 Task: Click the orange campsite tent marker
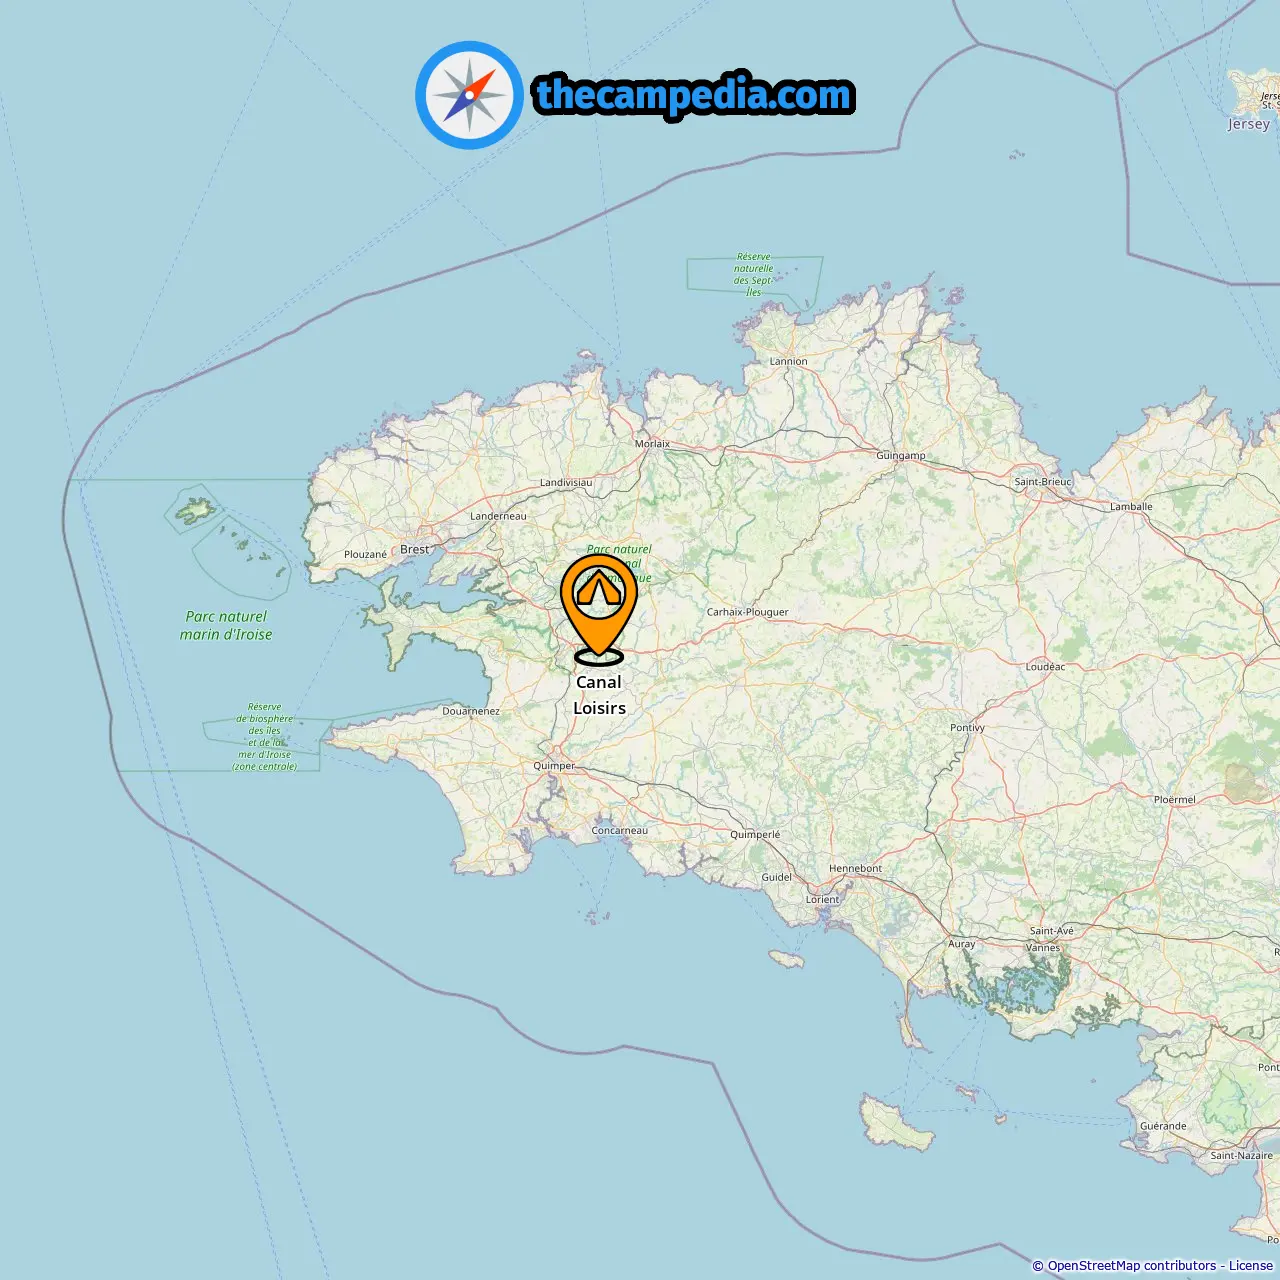pyautogui.click(x=598, y=610)
